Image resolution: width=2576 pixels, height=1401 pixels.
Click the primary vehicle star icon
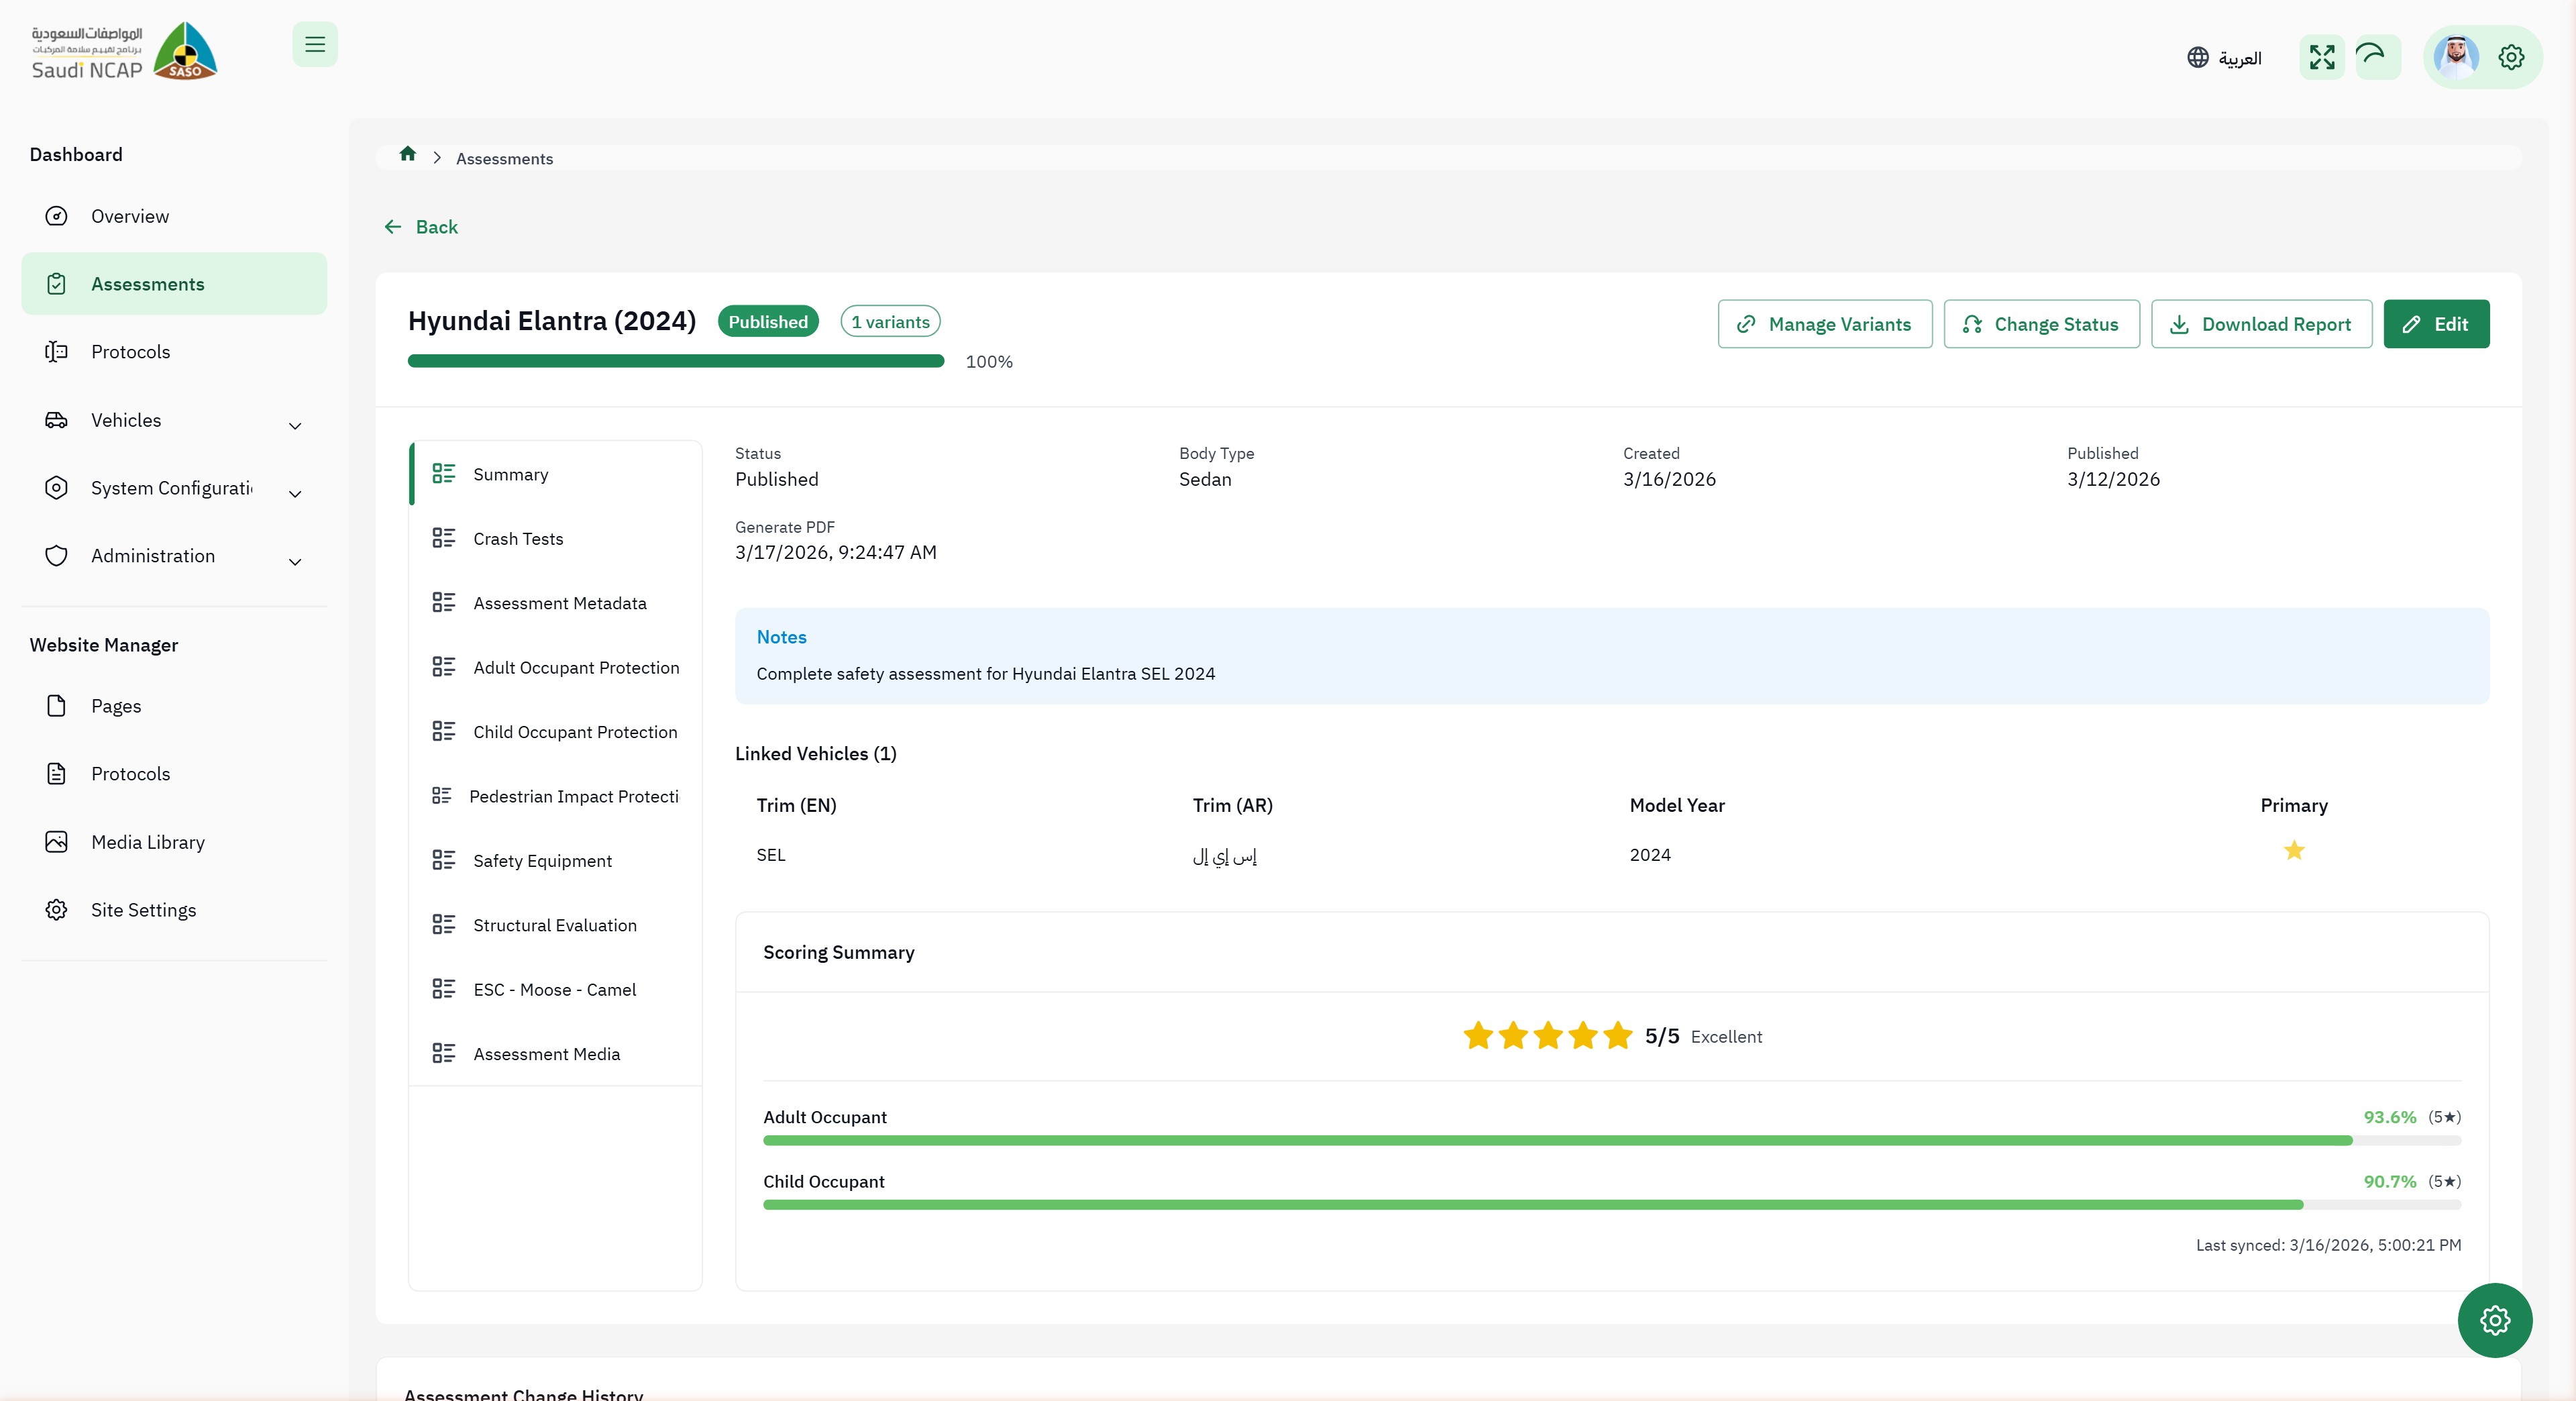2294,851
